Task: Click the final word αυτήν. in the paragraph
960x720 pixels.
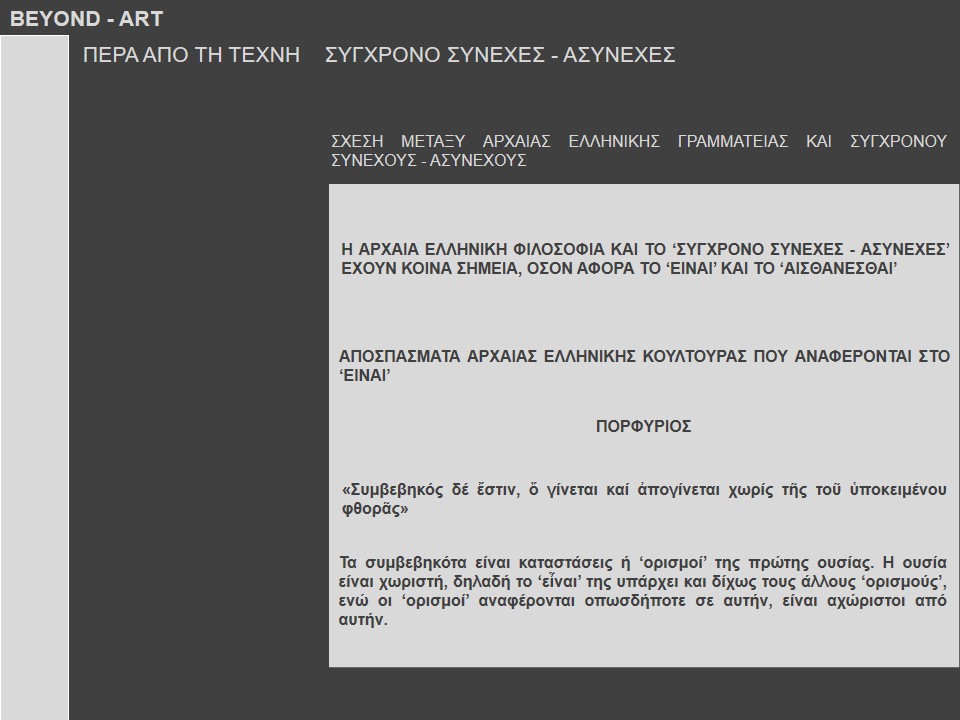Action: [x=363, y=620]
